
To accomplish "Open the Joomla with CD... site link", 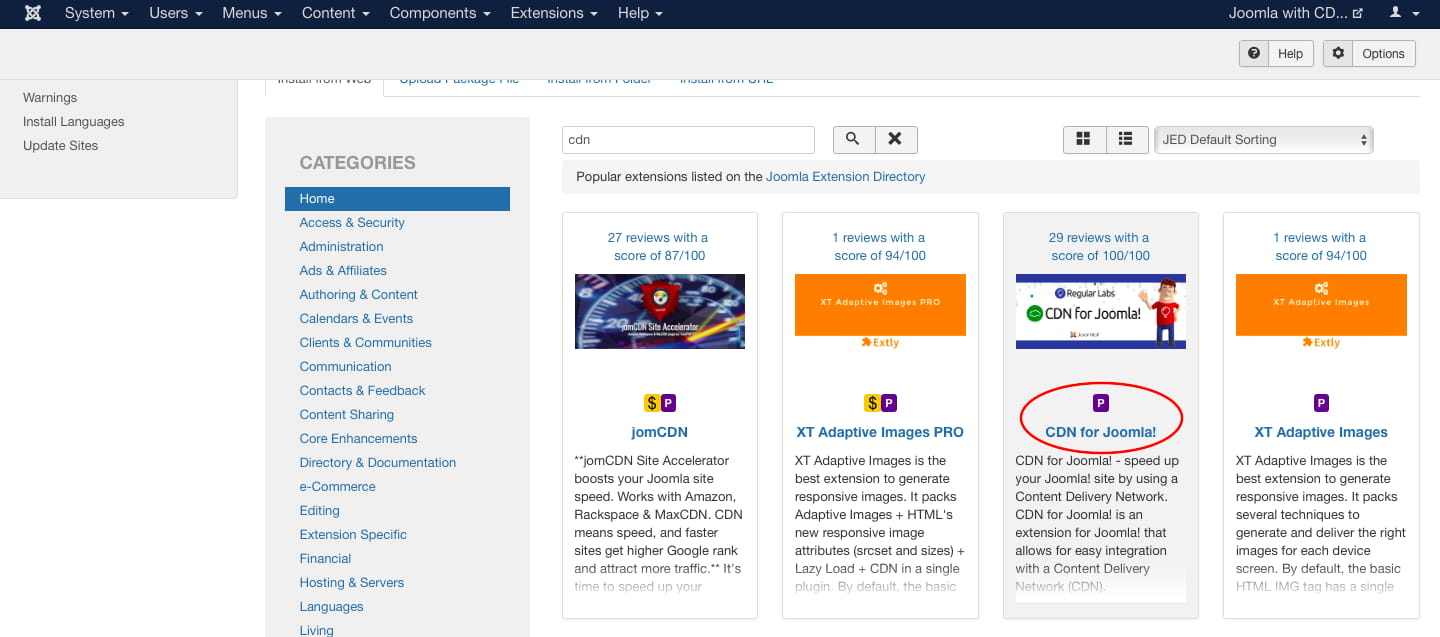I will click(x=1295, y=13).
